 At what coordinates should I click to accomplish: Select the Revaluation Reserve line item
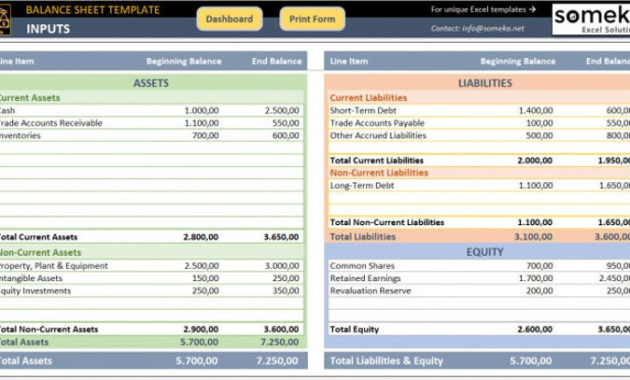coord(370,291)
